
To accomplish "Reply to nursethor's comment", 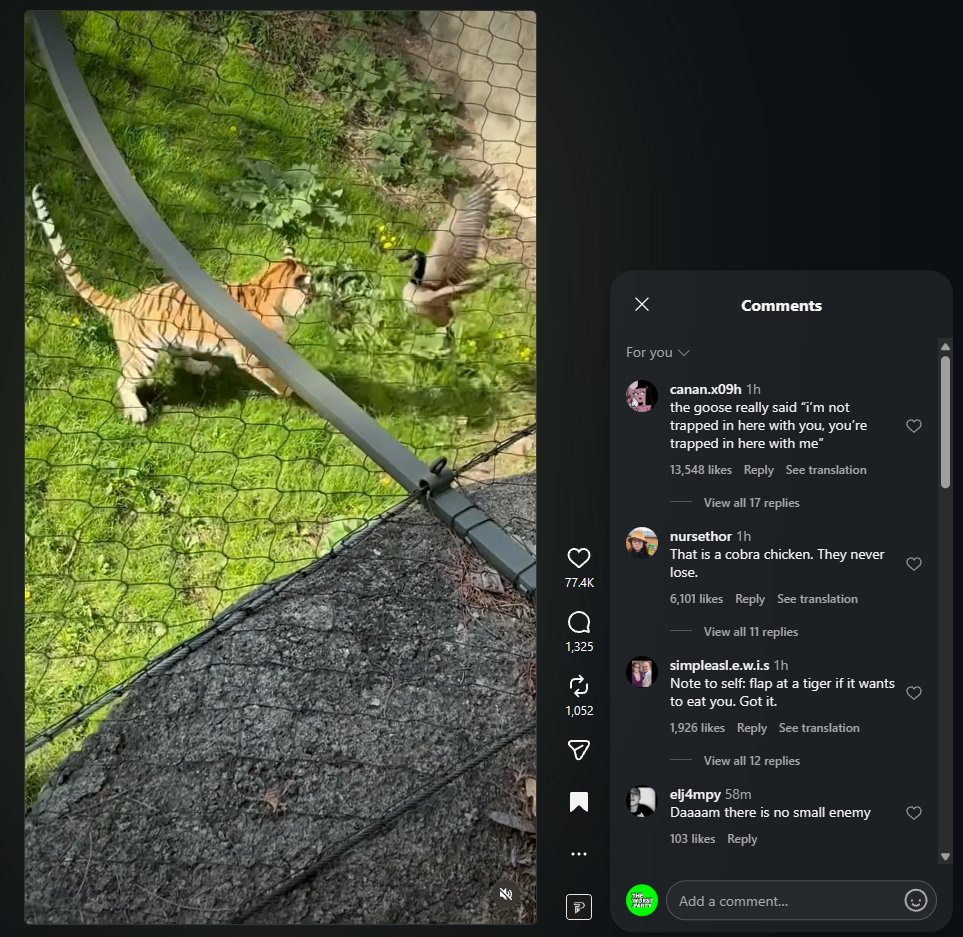I will click(x=750, y=599).
